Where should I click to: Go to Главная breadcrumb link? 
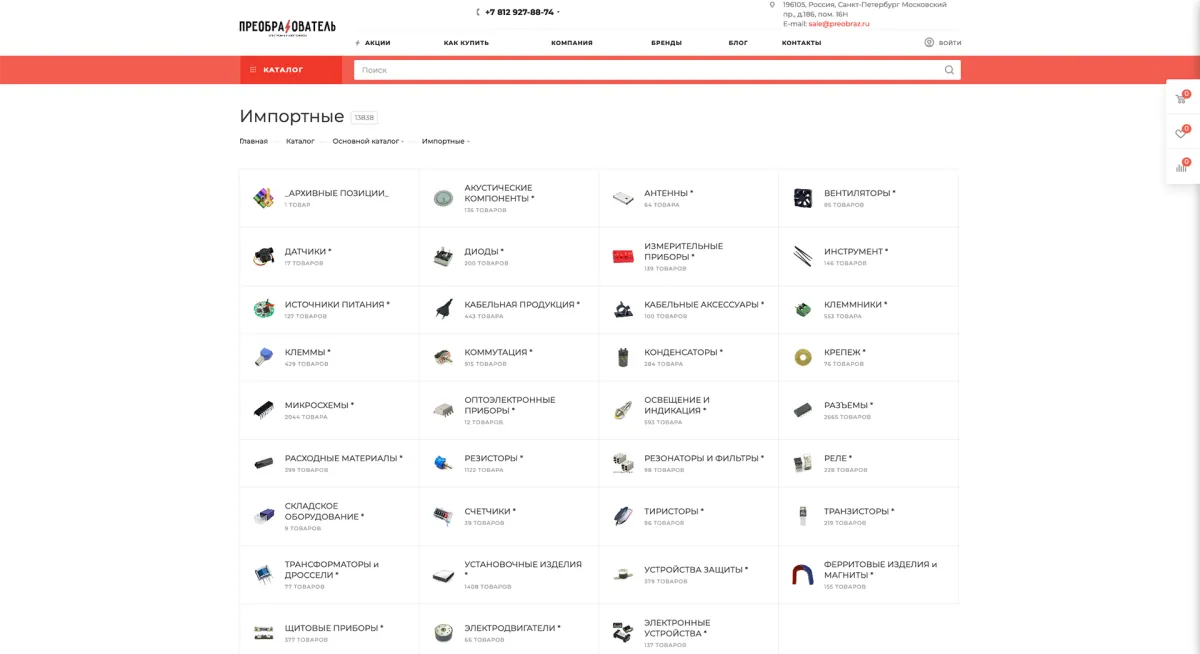(253, 141)
